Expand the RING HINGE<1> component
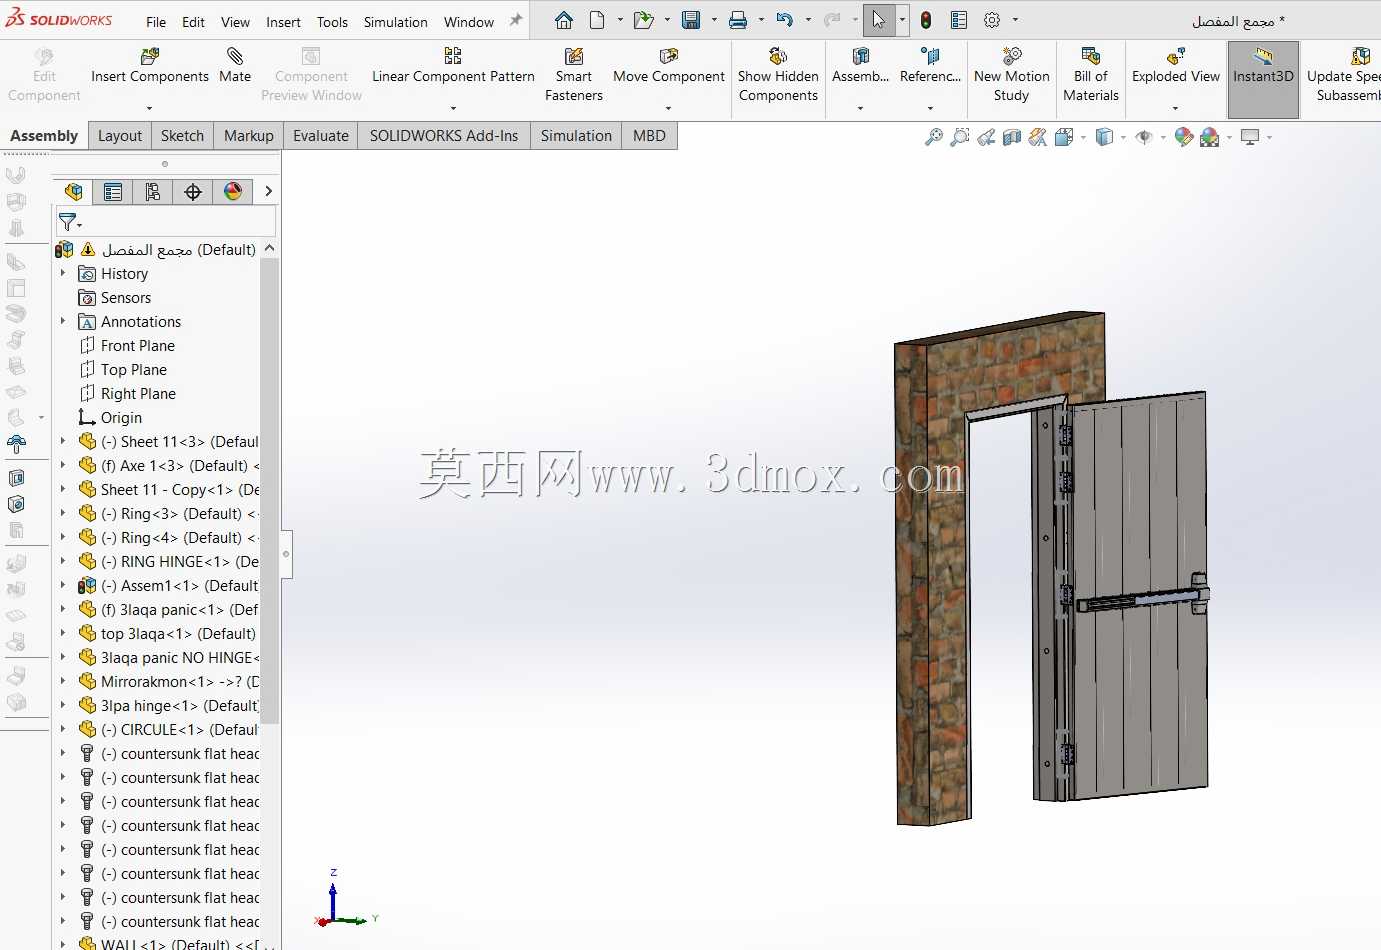This screenshot has height=950, width=1381. [63, 561]
